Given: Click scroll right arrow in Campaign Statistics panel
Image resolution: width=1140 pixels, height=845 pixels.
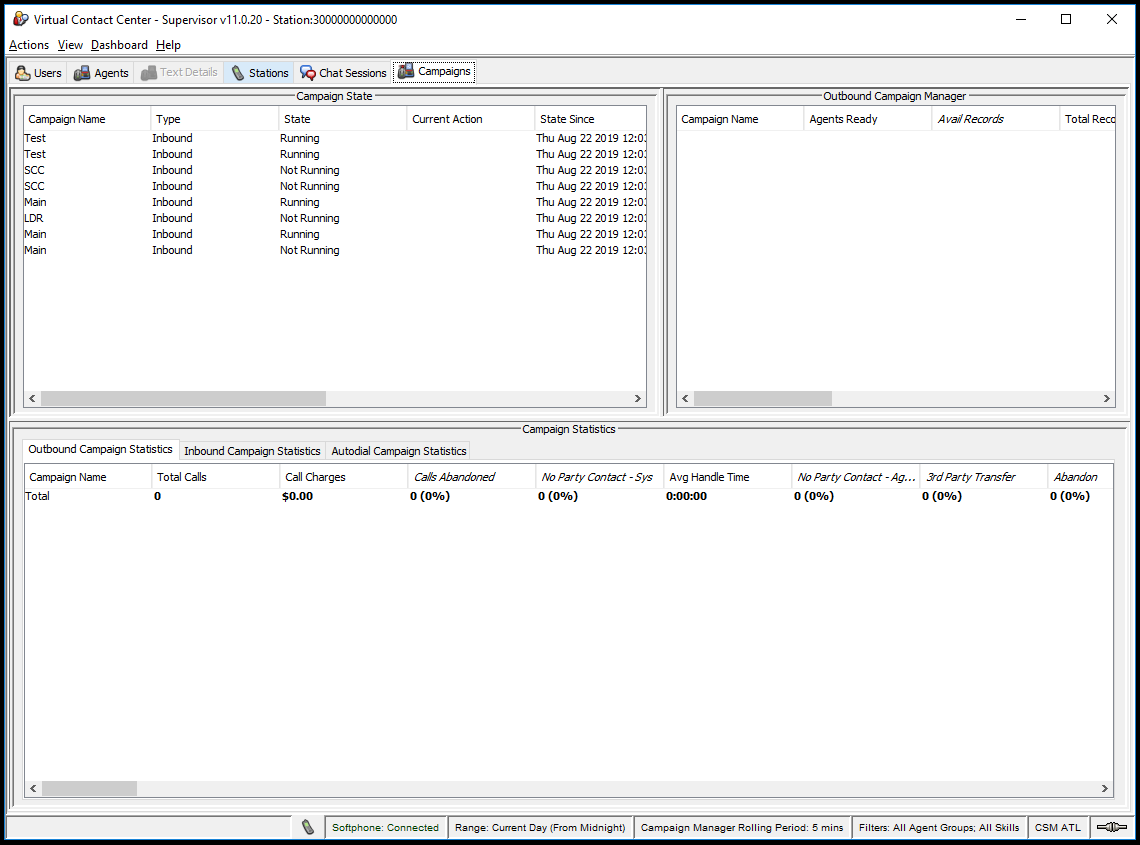Looking at the screenshot, I should 1104,788.
